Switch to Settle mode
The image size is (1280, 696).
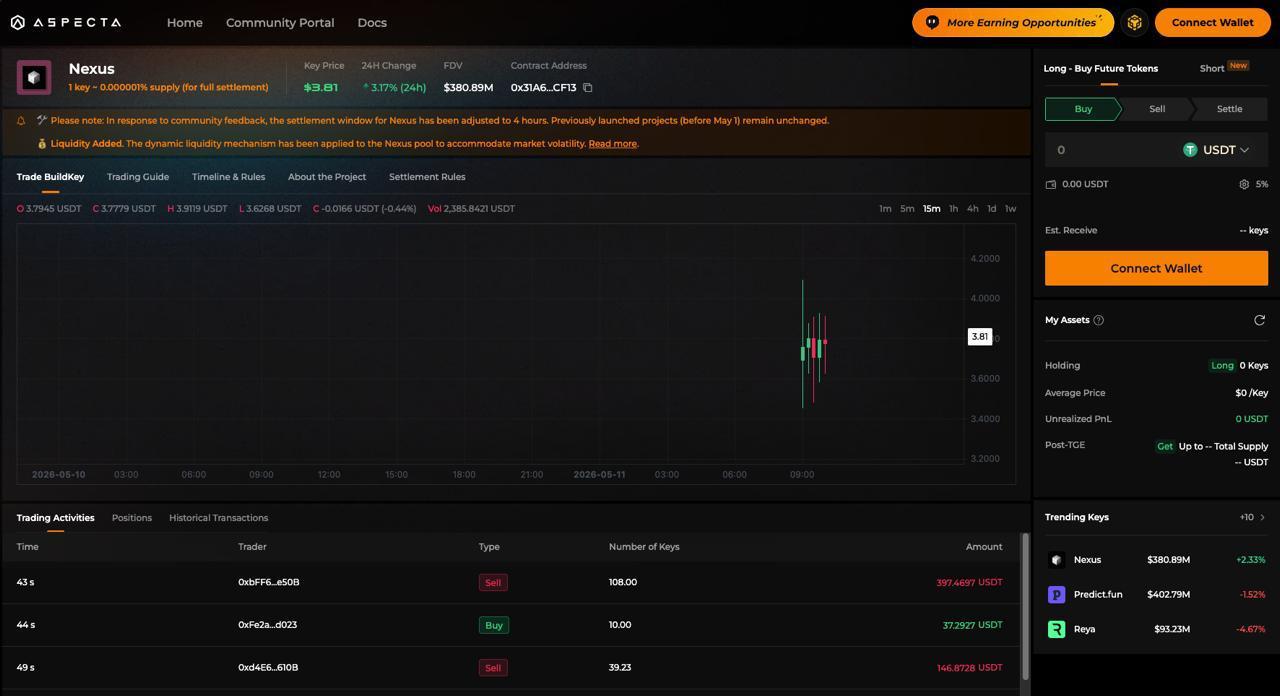click(x=1230, y=109)
